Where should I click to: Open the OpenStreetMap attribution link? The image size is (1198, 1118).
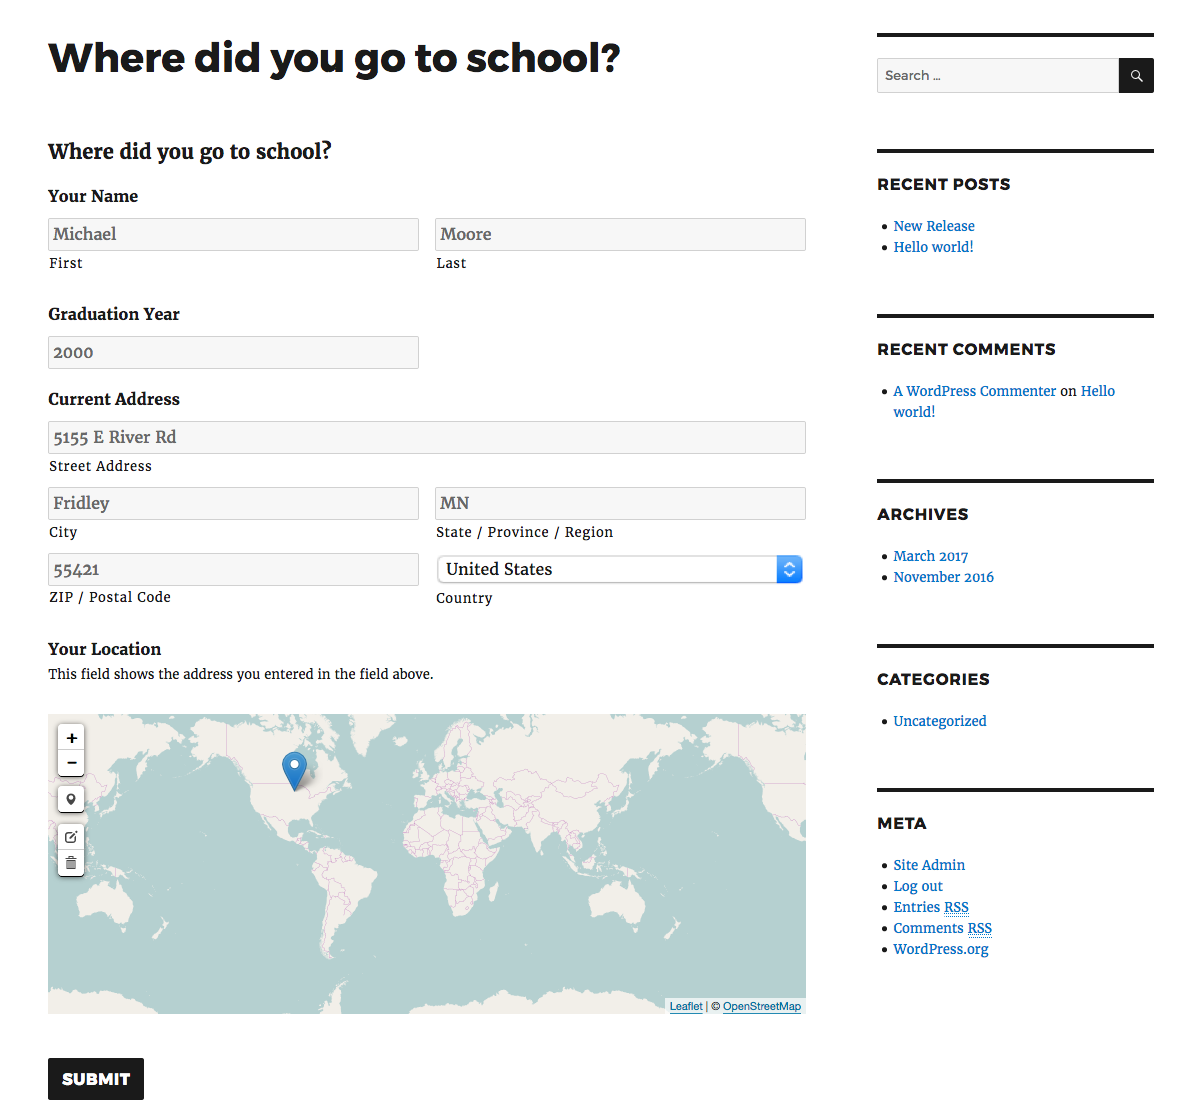[x=762, y=1006]
